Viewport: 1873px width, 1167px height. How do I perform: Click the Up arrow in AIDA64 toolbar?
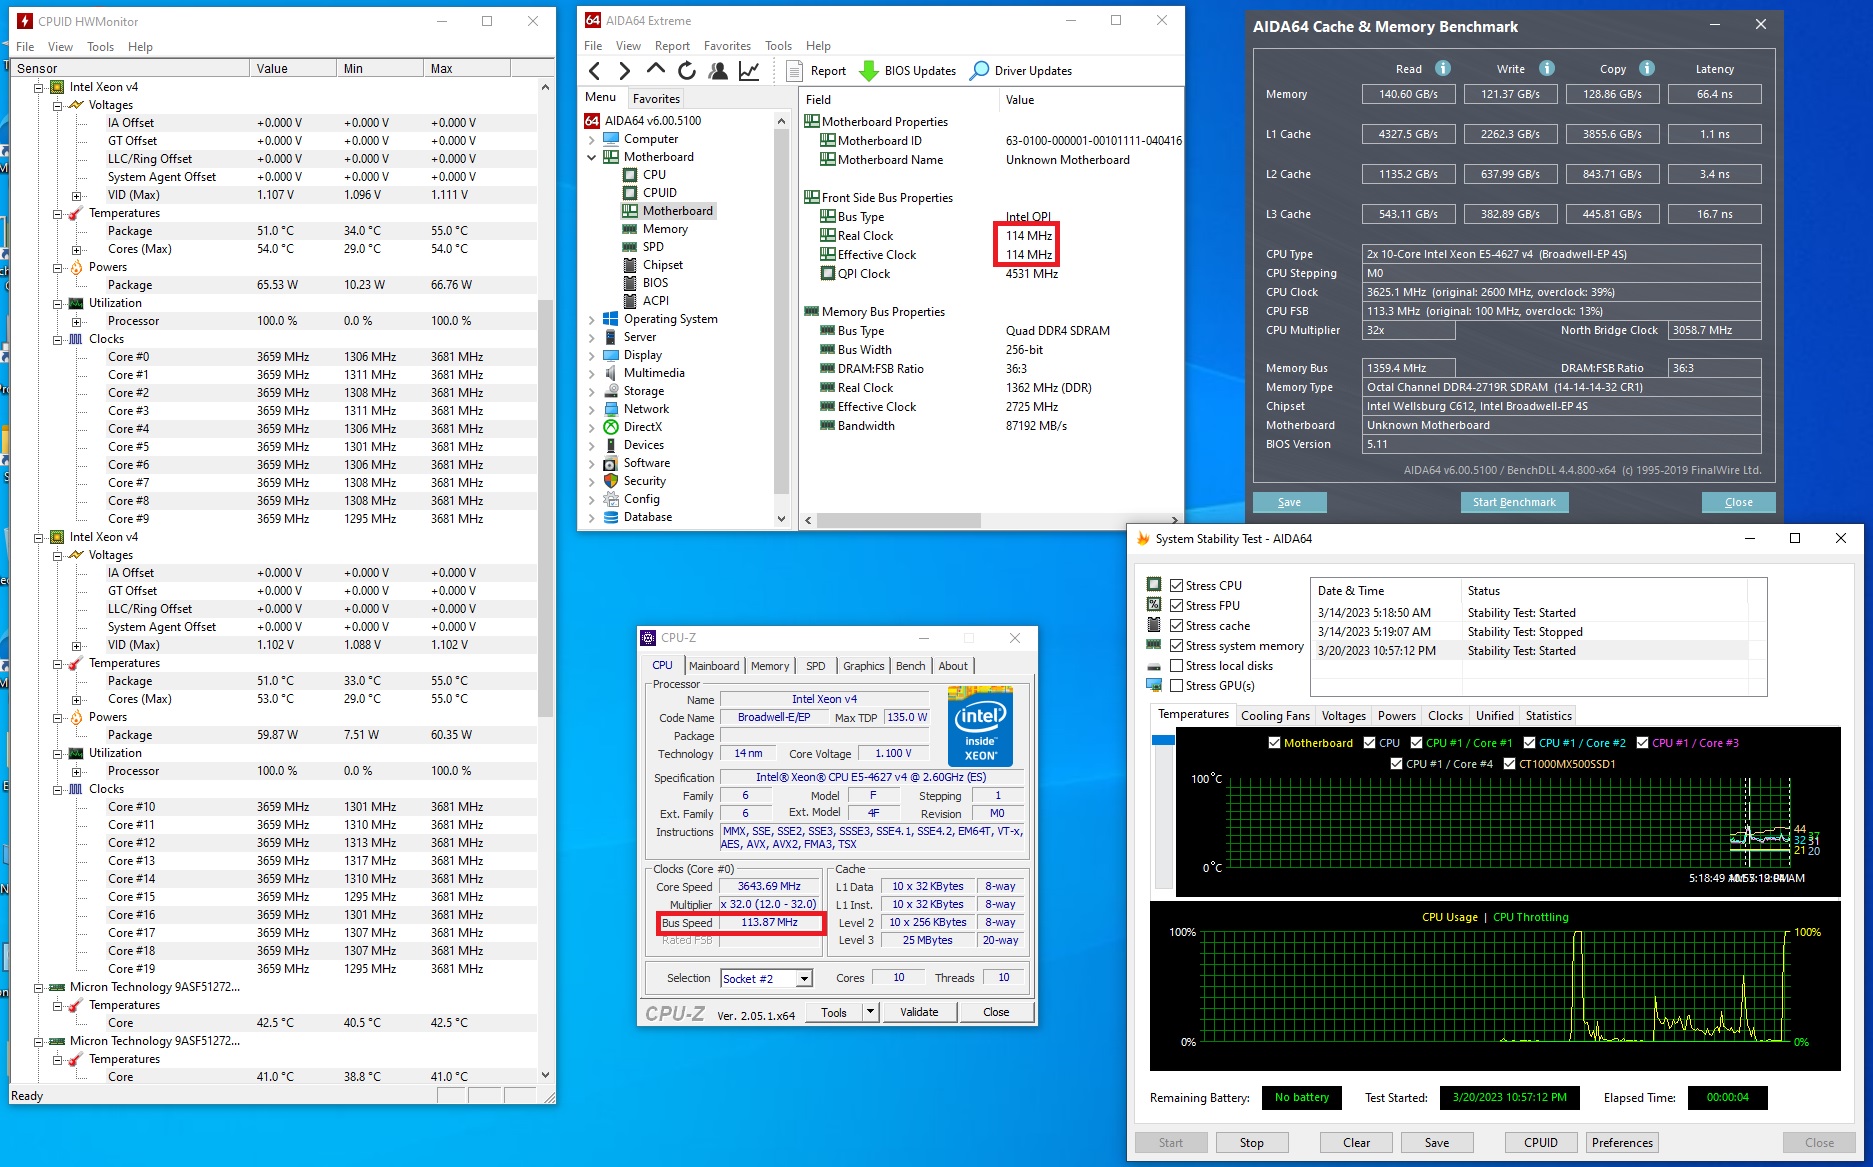pos(656,69)
